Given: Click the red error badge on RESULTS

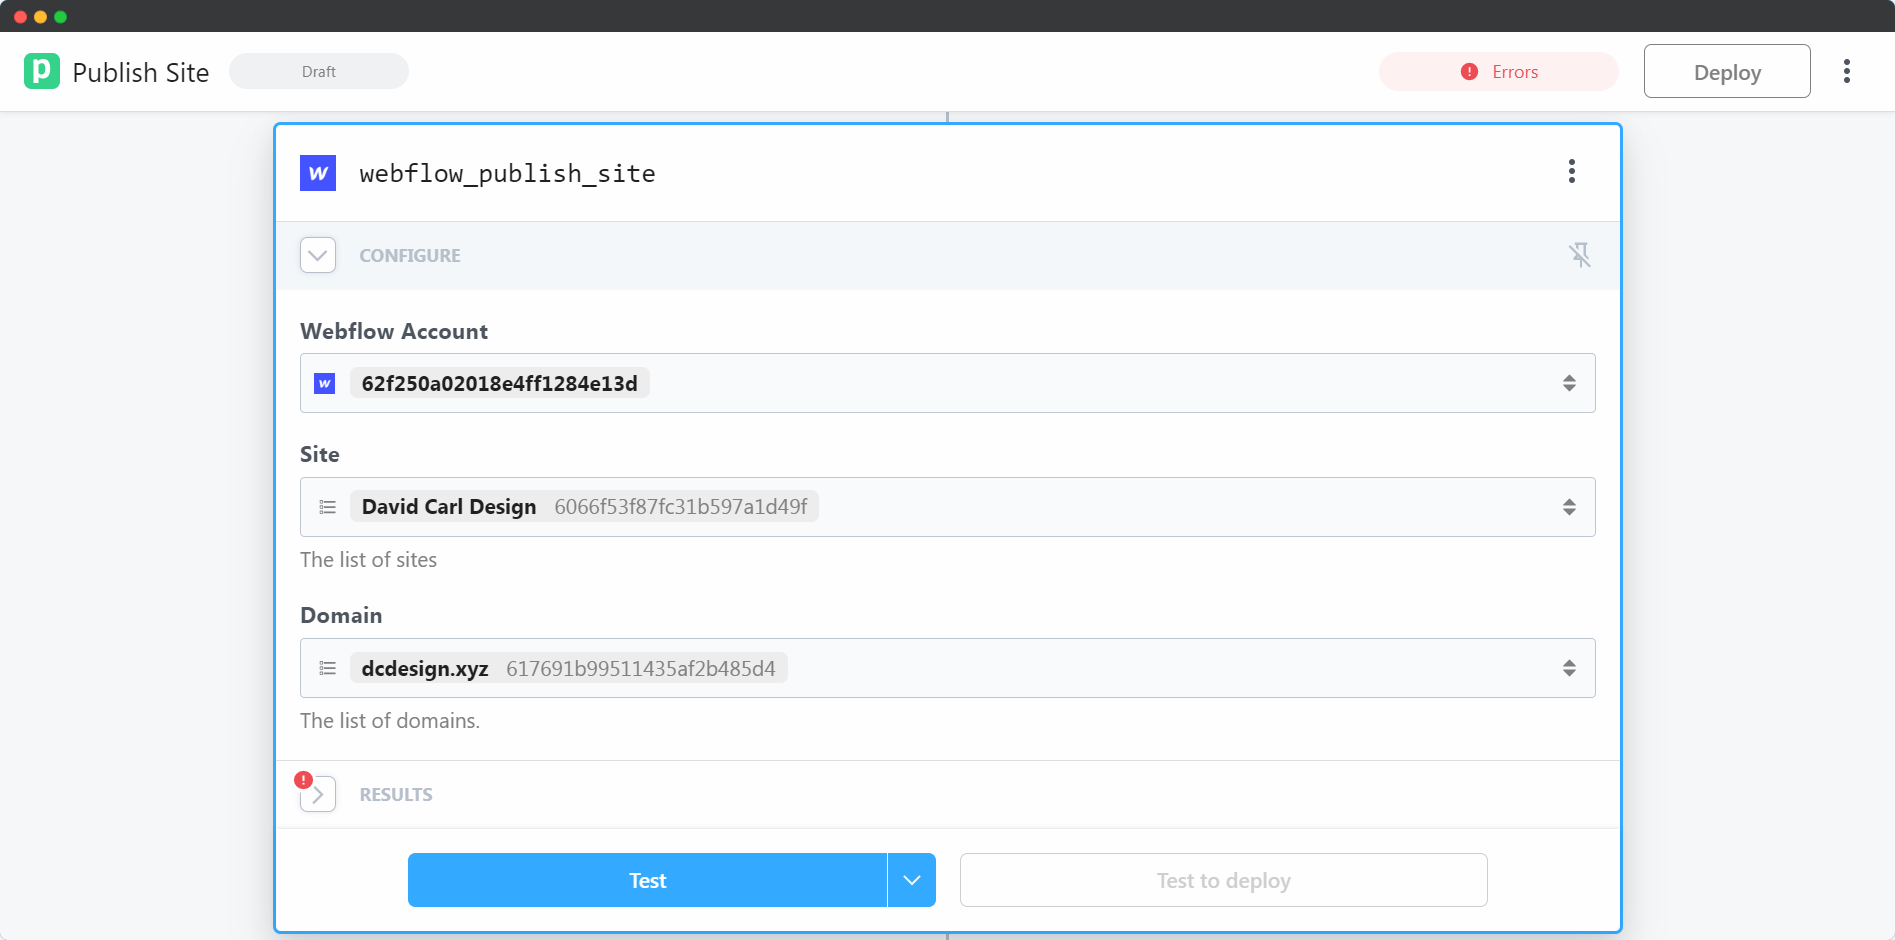Looking at the screenshot, I should [x=303, y=777].
